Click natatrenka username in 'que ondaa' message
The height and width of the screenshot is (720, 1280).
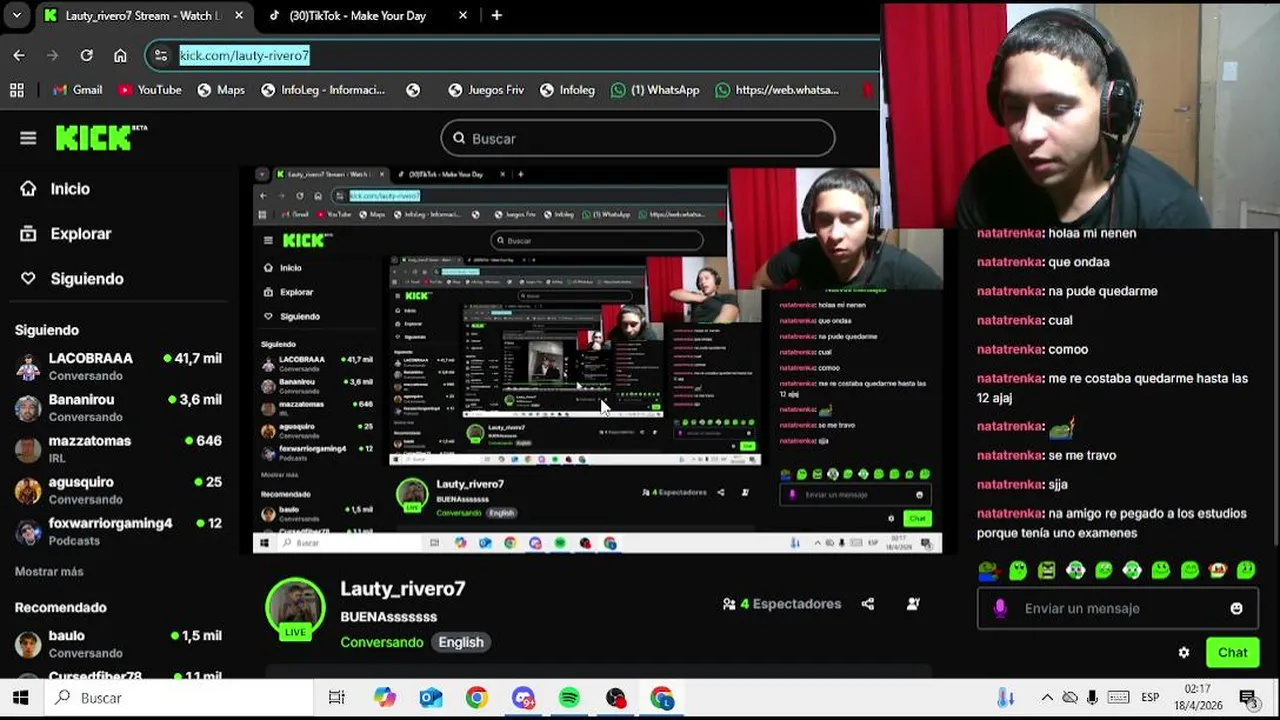(1010, 262)
